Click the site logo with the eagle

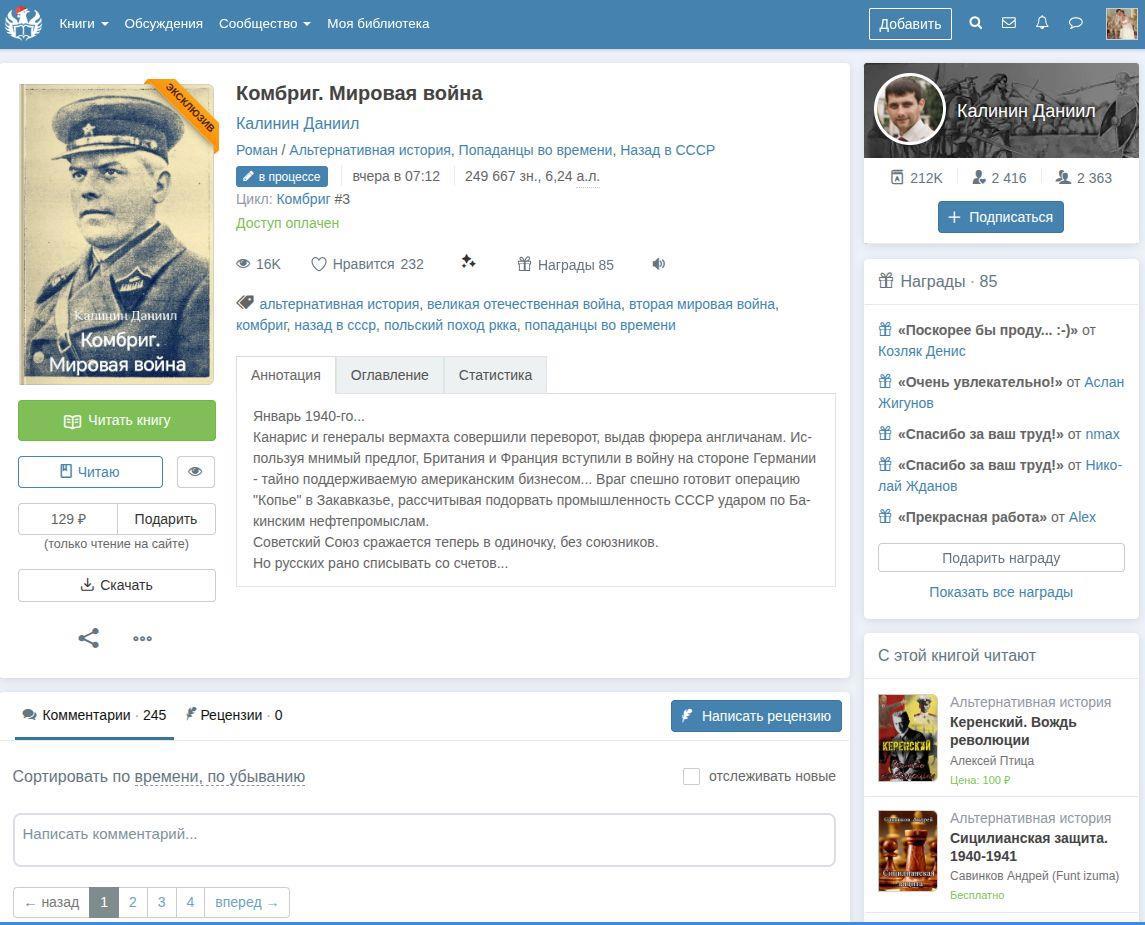click(23, 23)
